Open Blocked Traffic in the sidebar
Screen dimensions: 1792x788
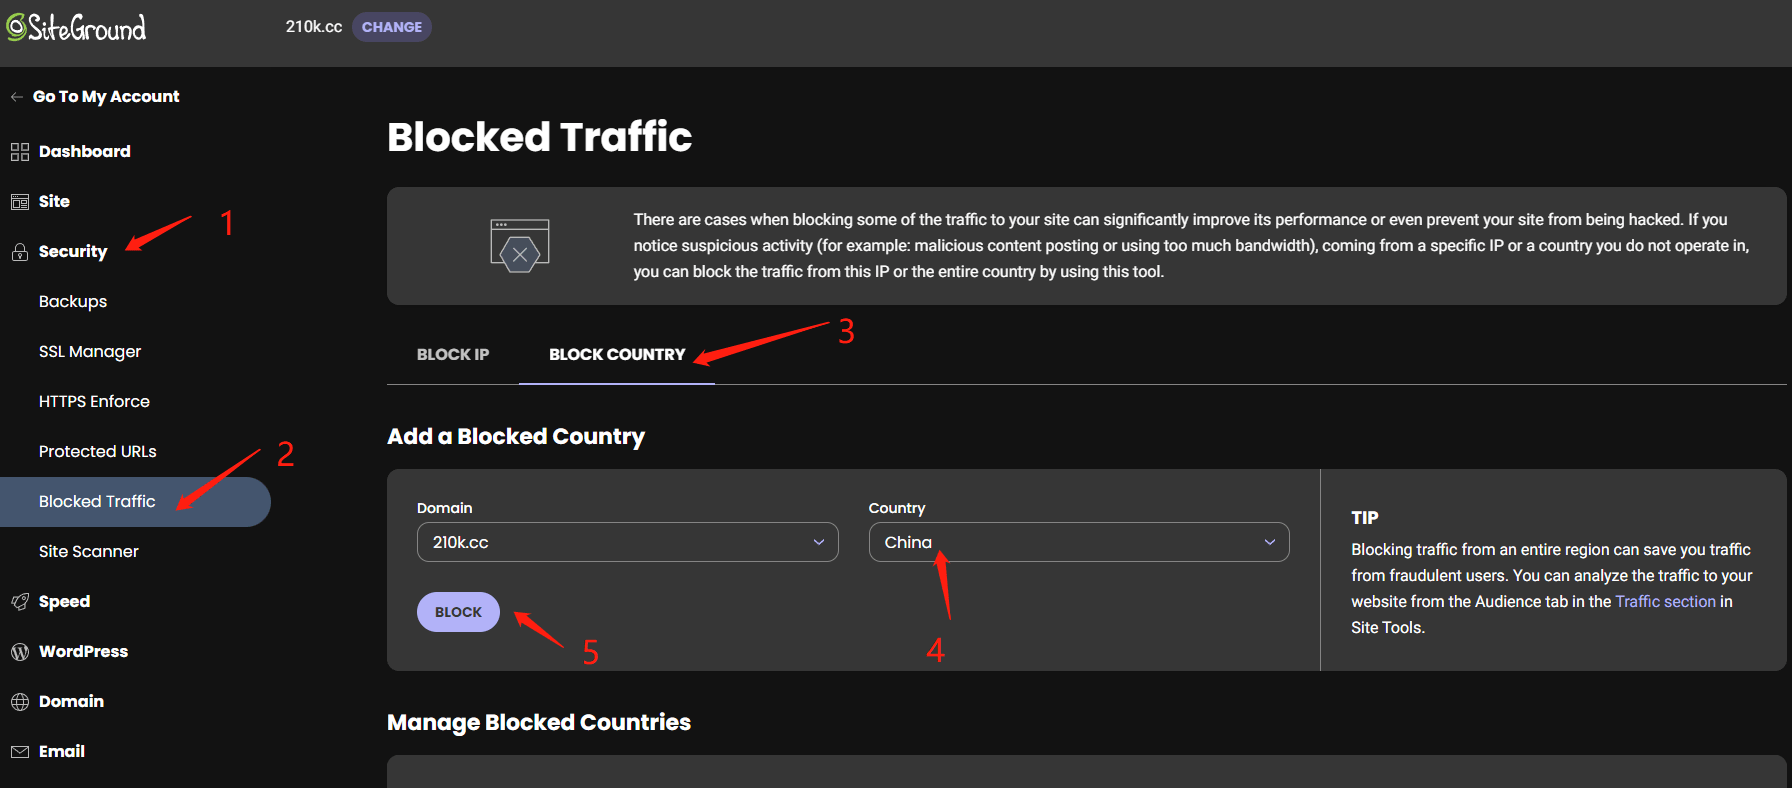[97, 501]
